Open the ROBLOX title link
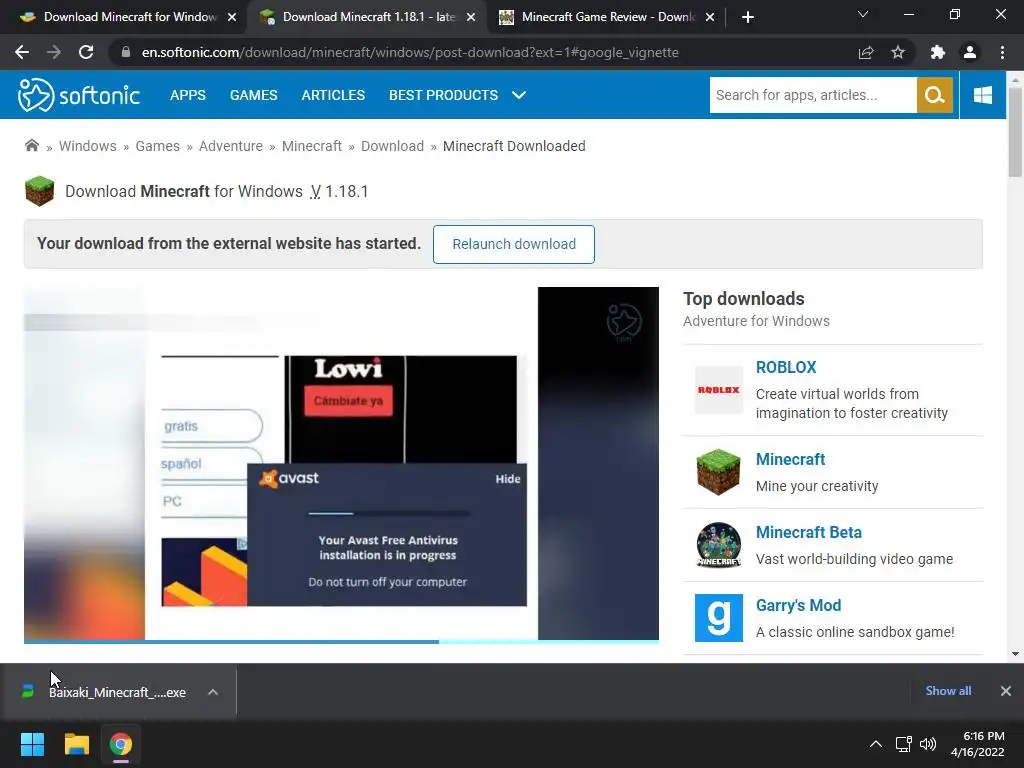The width and height of the screenshot is (1024, 768). [786, 367]
